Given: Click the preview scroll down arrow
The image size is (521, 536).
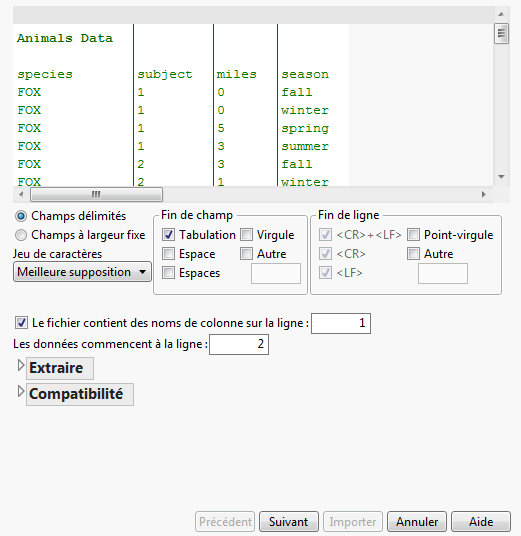Looking at the screenshot, I should pos(501,177).
